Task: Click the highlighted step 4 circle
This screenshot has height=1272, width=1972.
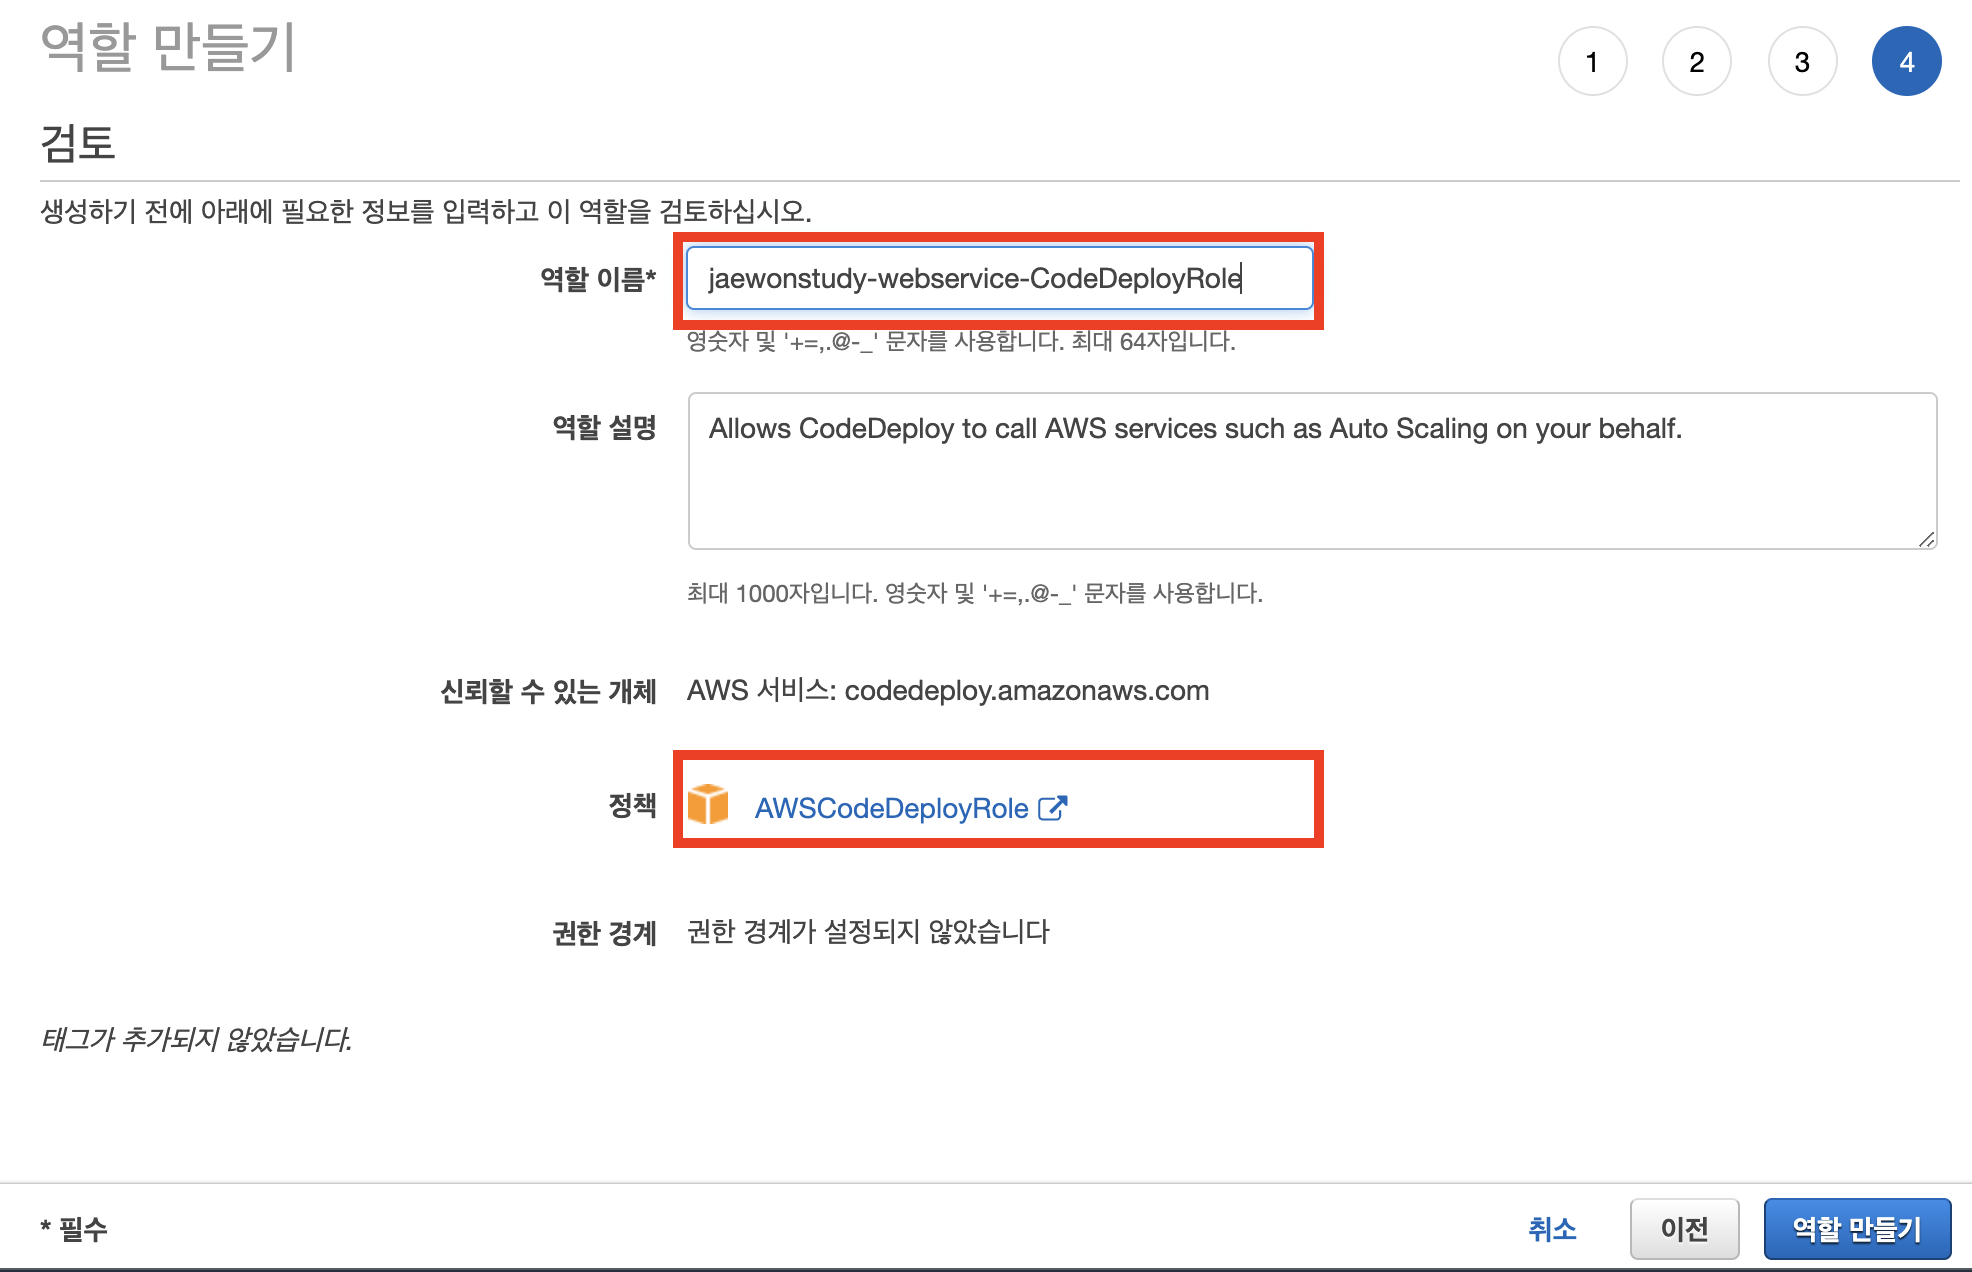Action: [1907, 62]
